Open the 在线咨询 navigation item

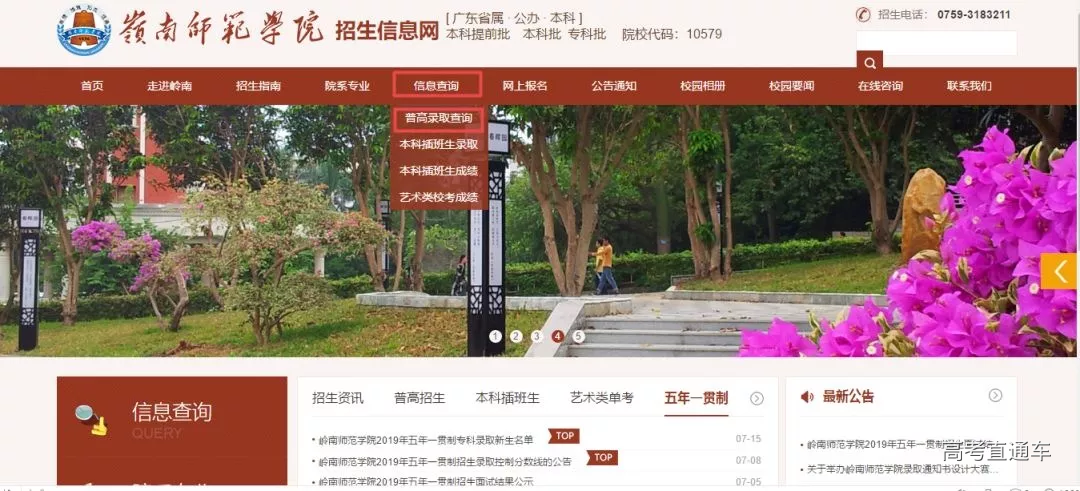[880, 86]
